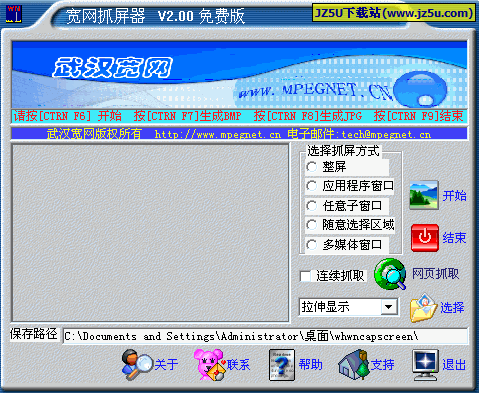
Task: Click the hotkey text 按[CTRN F9]结束
Action: click(418, 116)
